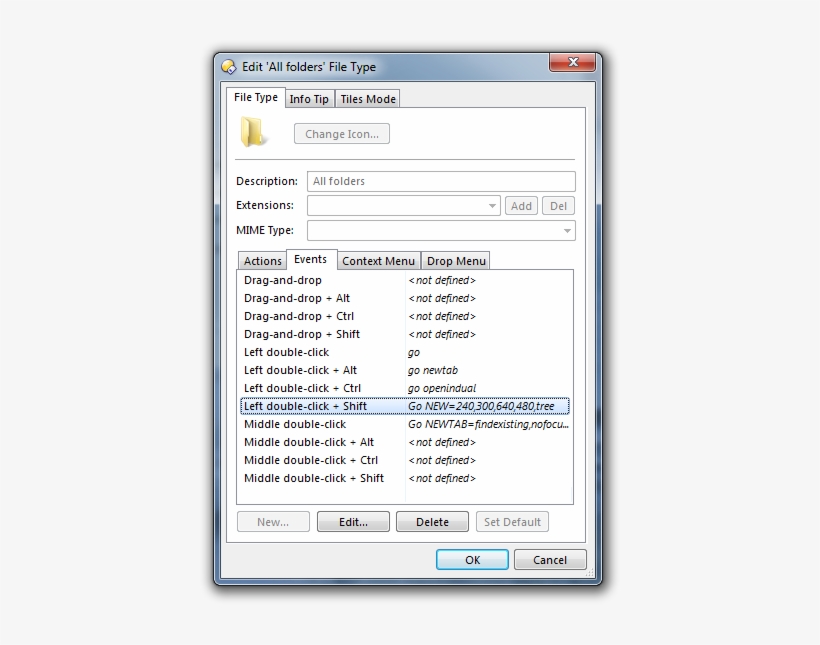
Task: Switch to the Info Tip tab
Action: [308, 99]
